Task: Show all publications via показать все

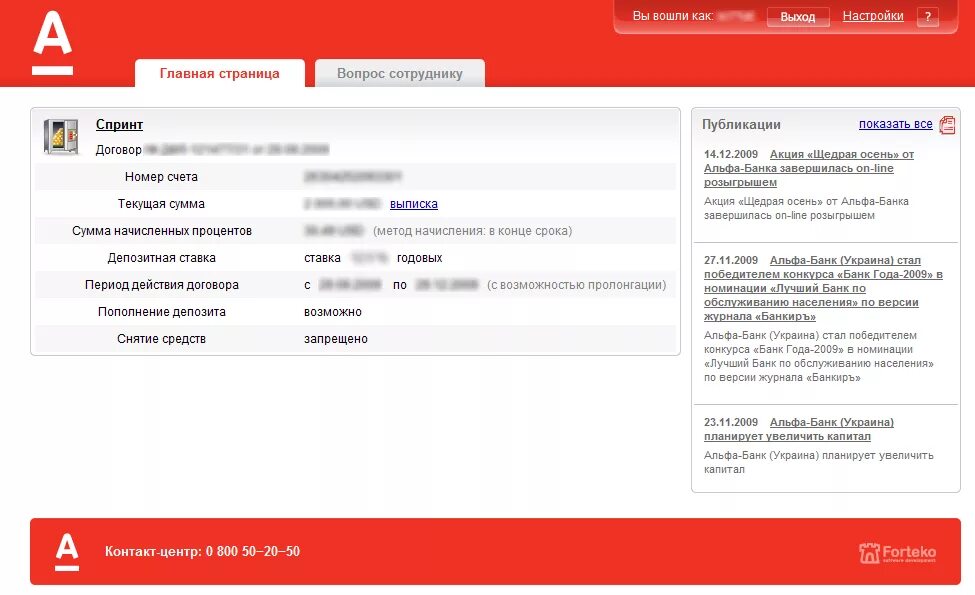Action: click(895, 124)
